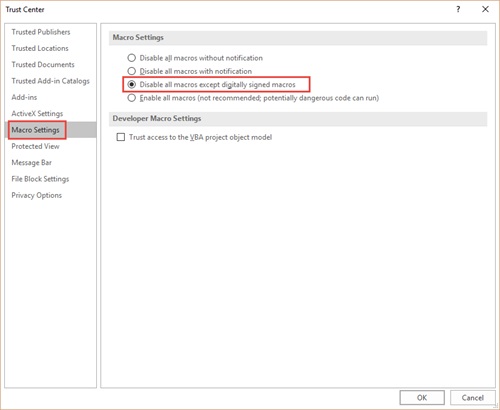Close the Trust Center dialog

[485, 9]
